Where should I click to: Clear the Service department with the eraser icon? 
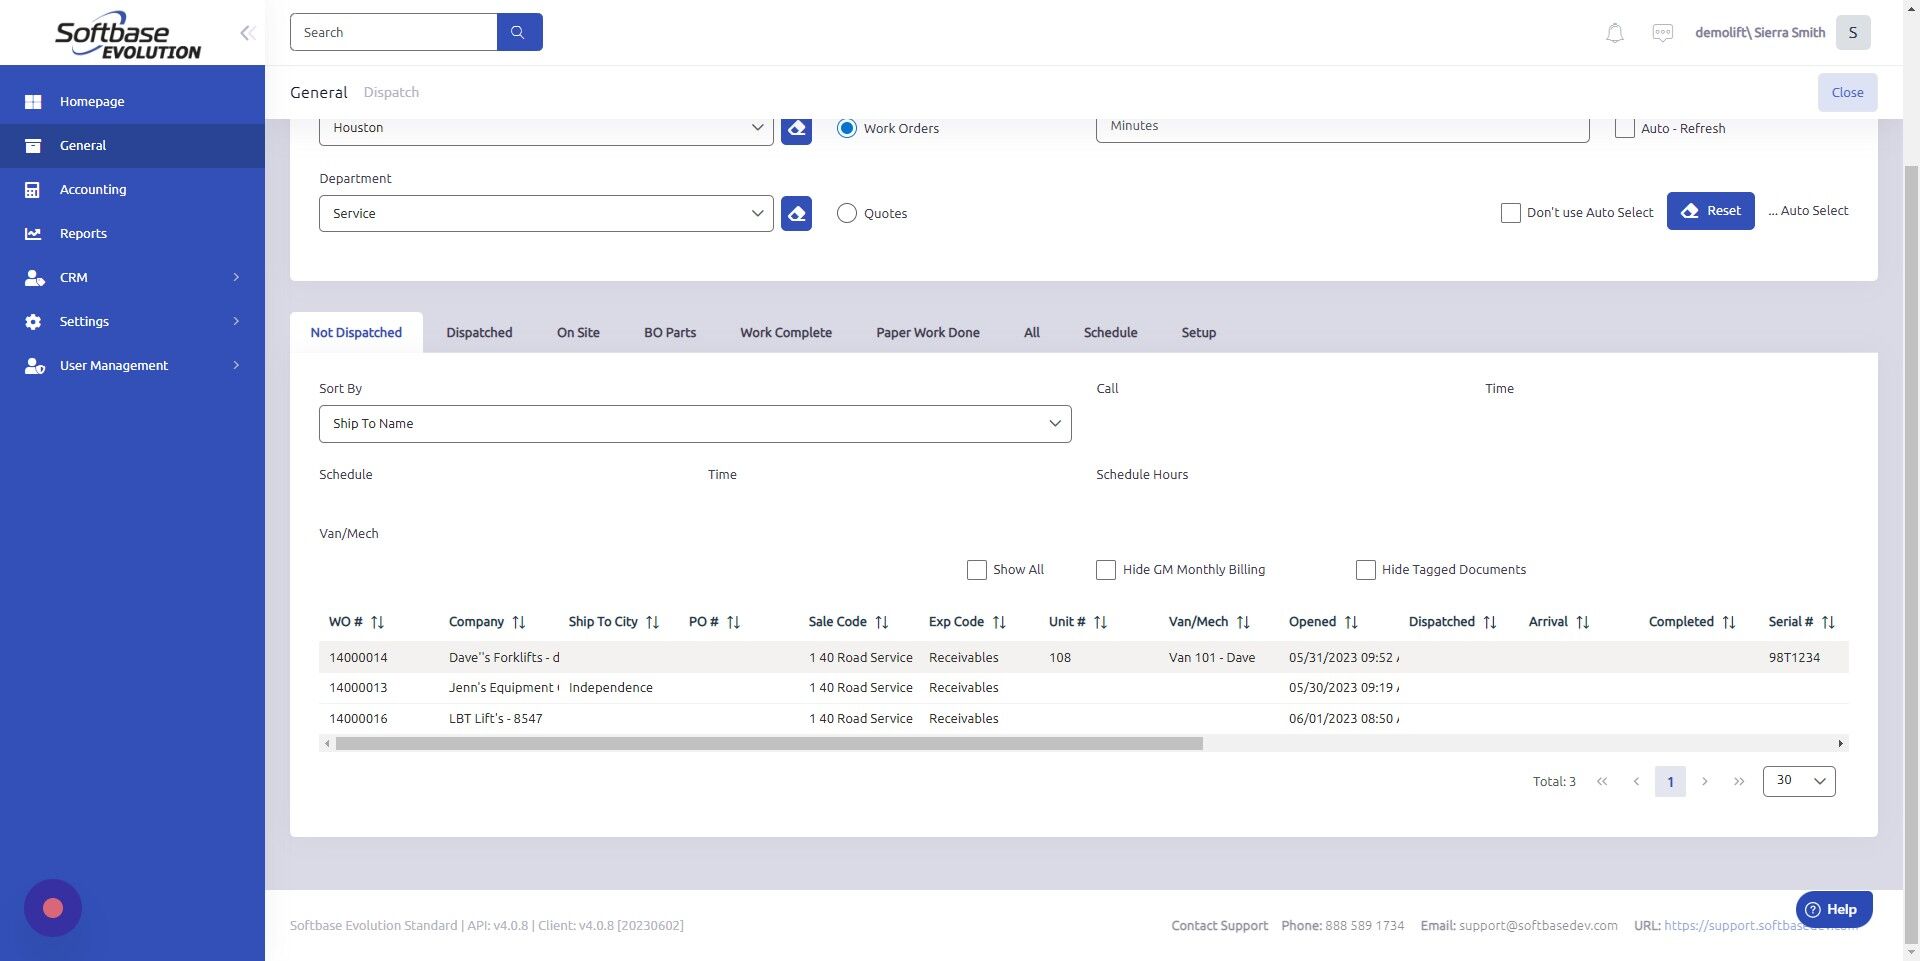coord(796,213)
